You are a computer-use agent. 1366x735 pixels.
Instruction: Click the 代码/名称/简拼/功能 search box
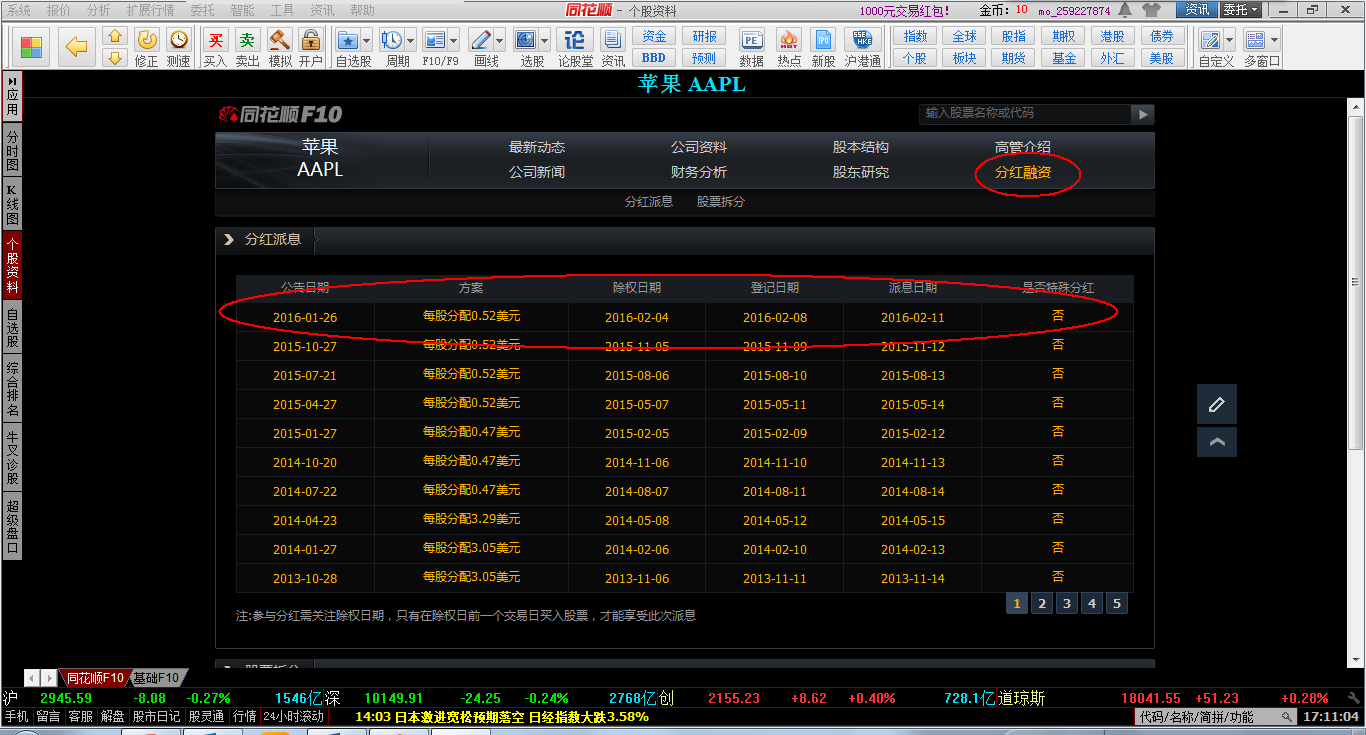[1216, 717]
